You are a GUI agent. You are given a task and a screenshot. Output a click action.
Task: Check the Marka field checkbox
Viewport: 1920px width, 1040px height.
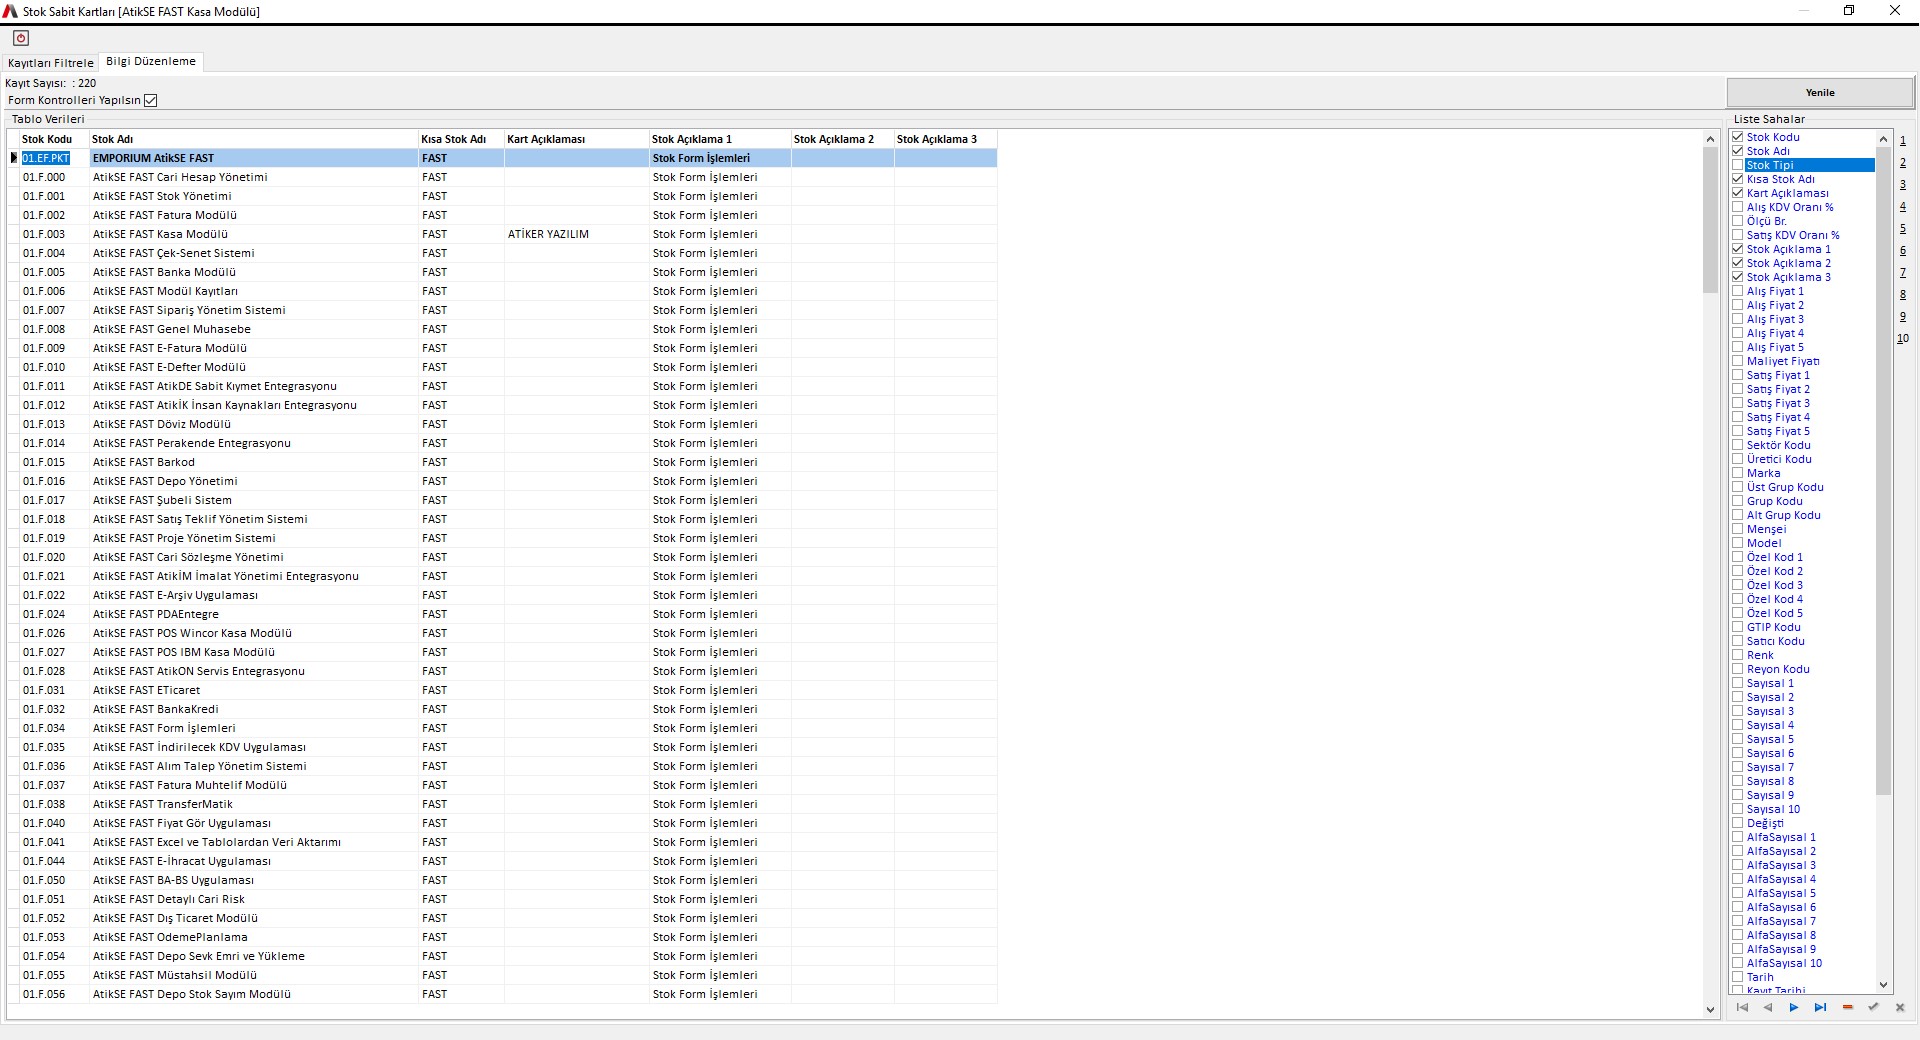click(x=1738, y=473)
